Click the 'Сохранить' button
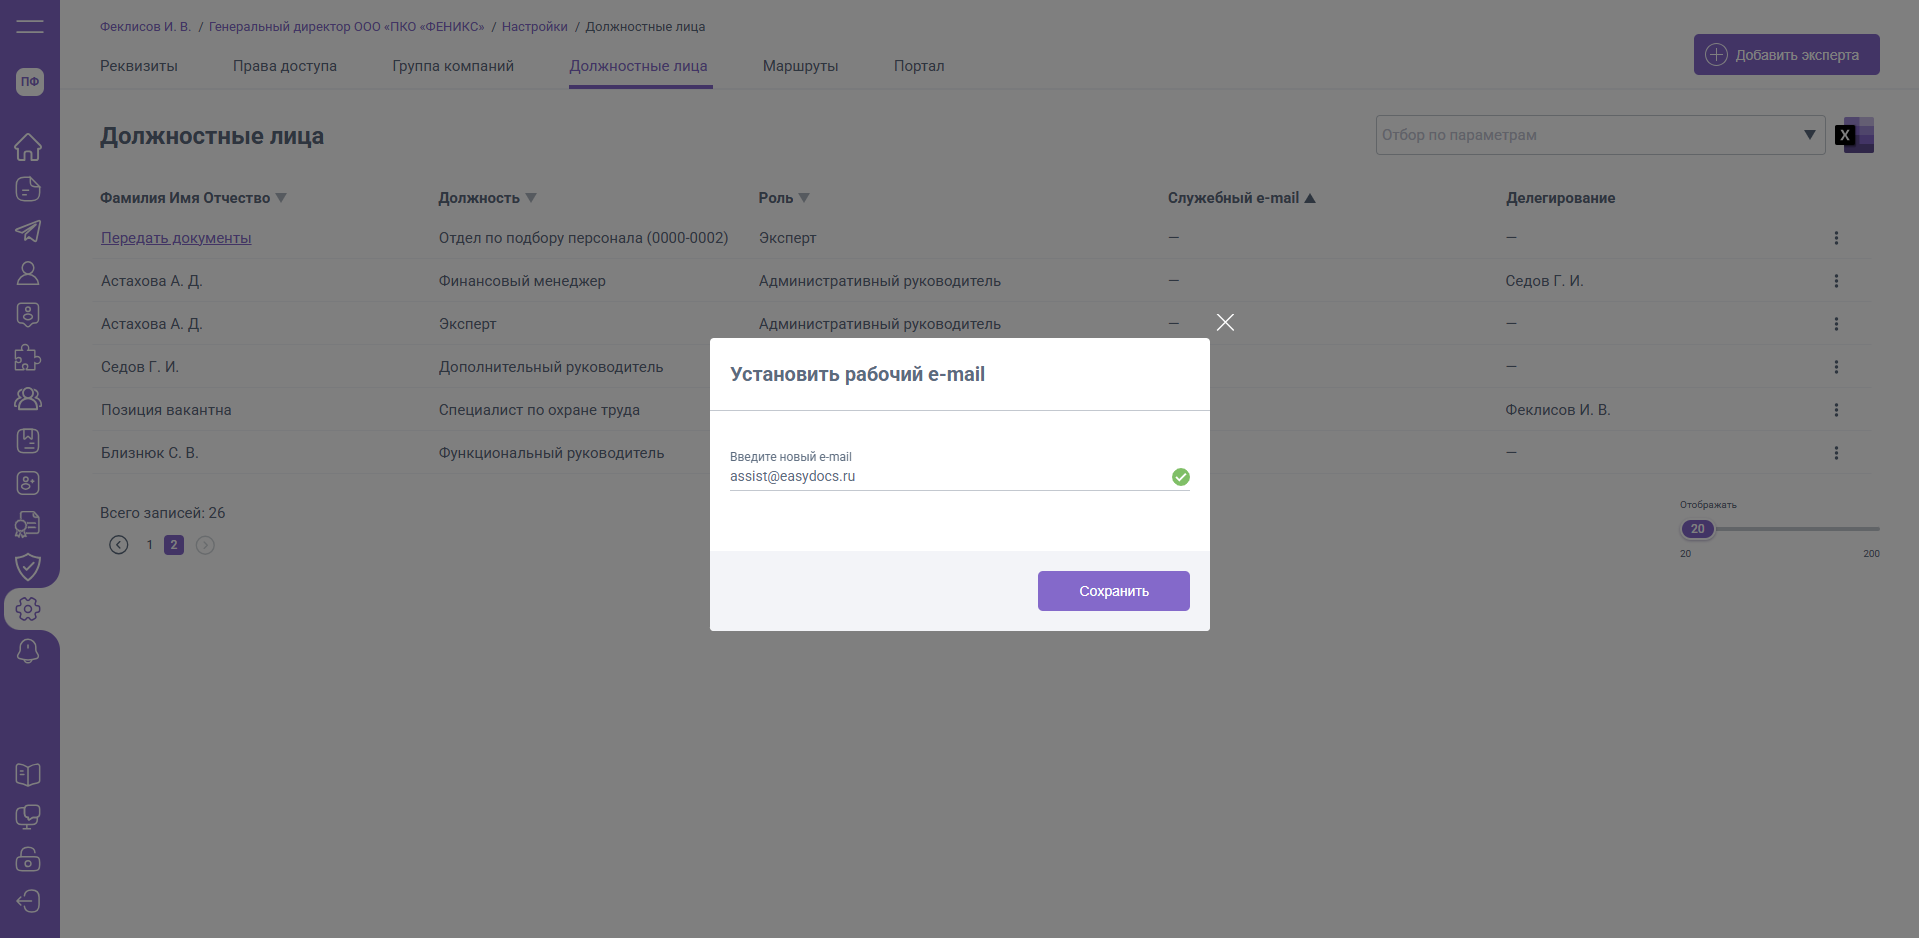Viewport: 1919px width, 938px height. point(1114,591)
